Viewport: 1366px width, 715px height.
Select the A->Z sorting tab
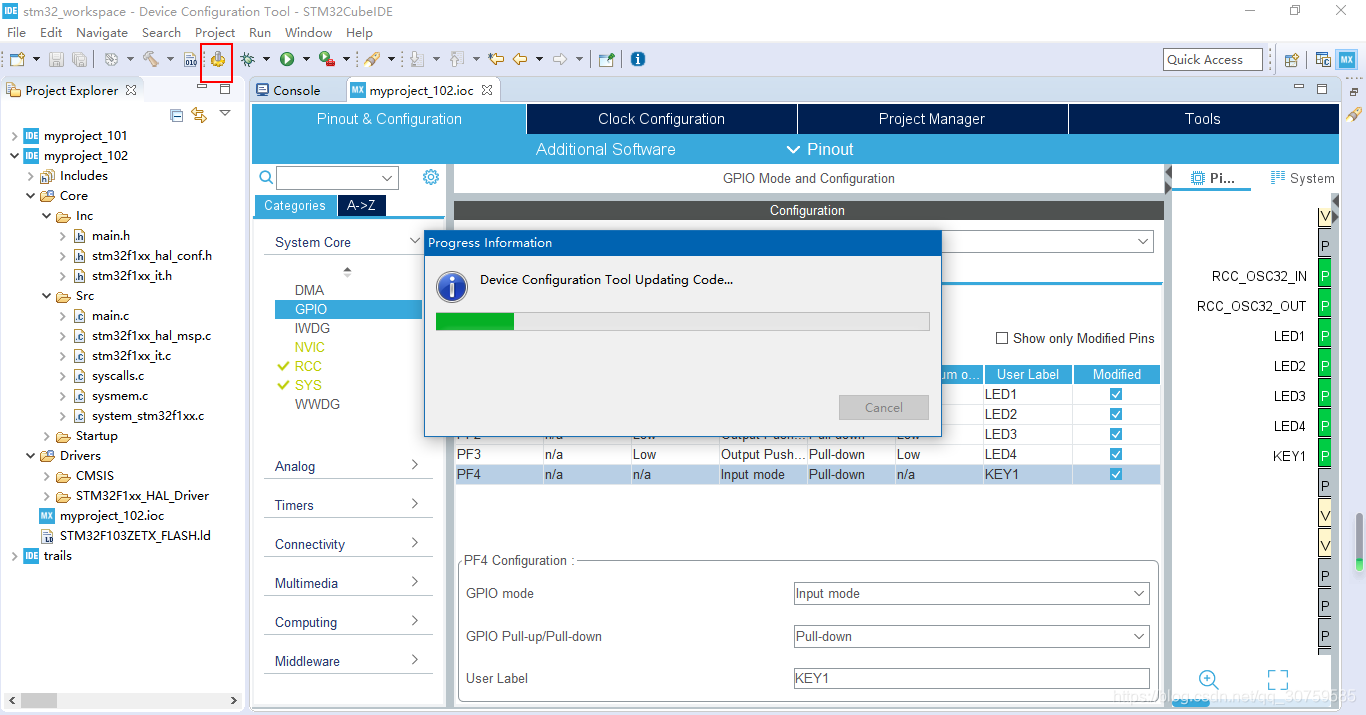pyautogui.click(x=362, y=205)
